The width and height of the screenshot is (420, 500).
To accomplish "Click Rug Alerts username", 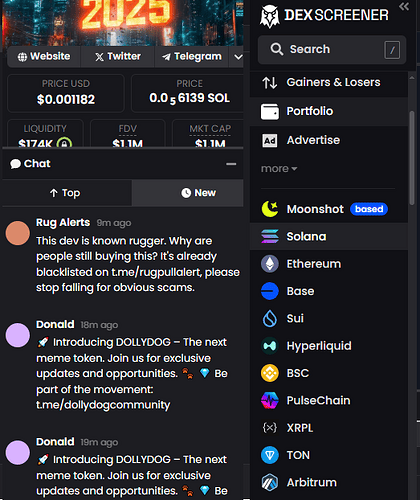I will tap(63, 222).
